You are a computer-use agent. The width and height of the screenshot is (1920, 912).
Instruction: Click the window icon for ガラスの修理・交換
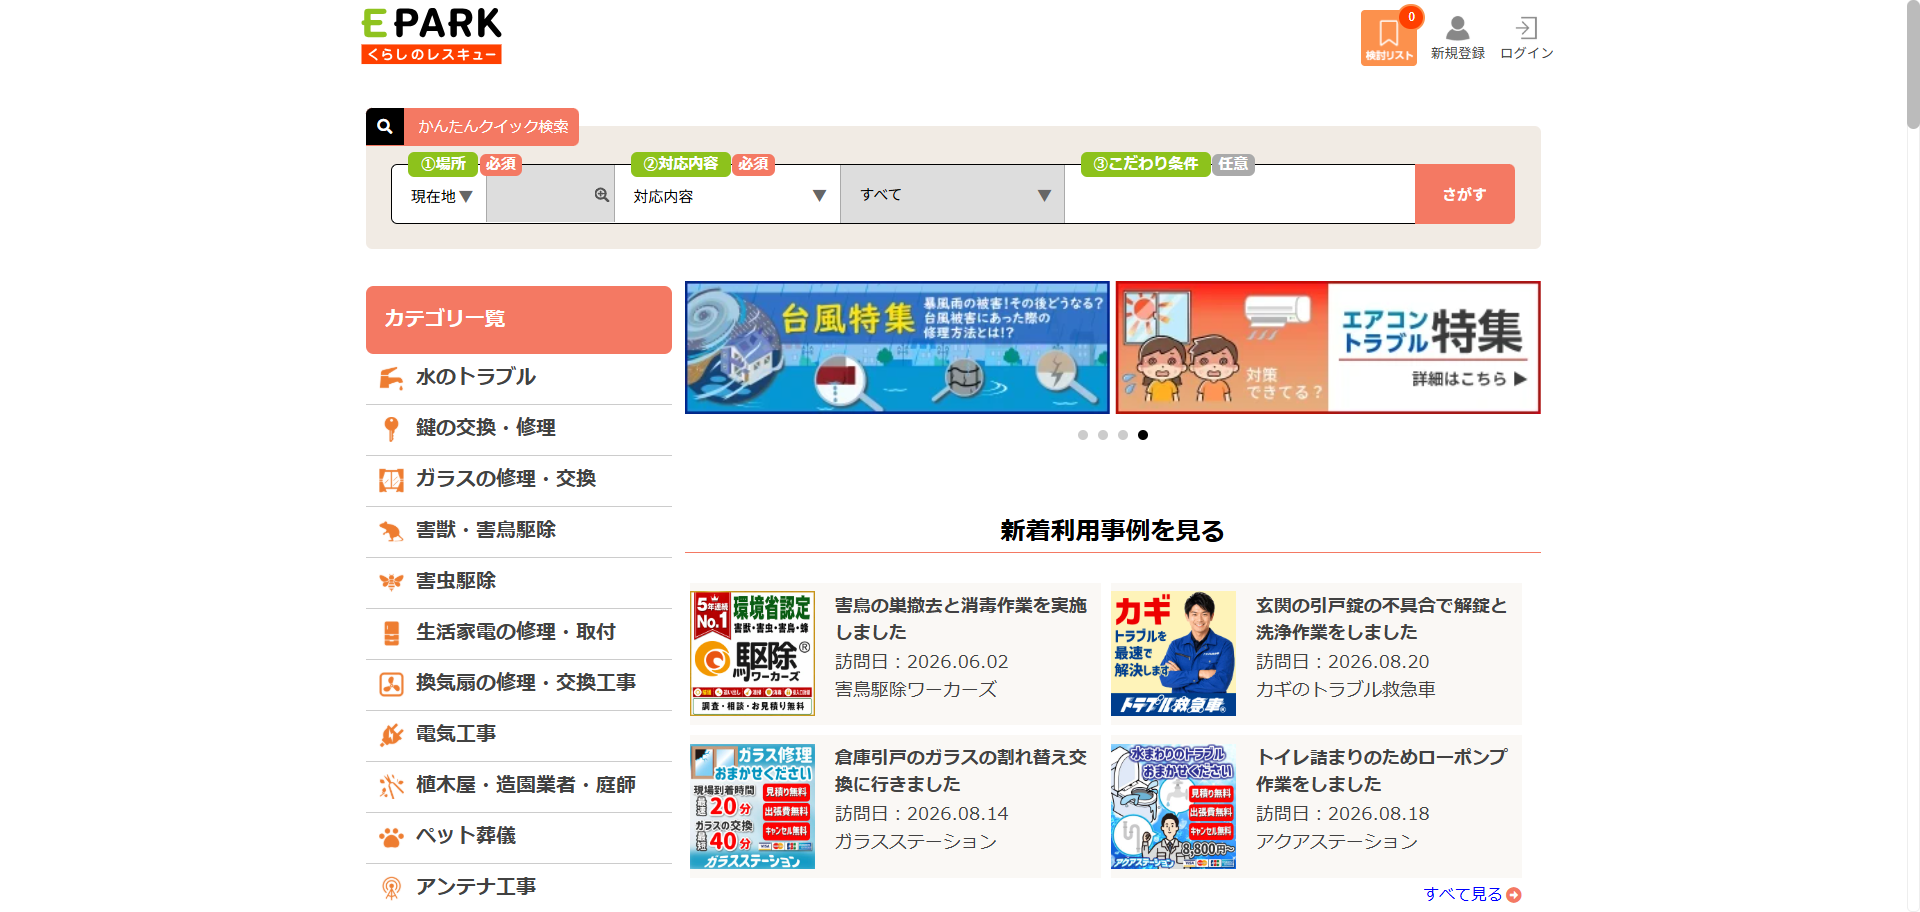(x=391, y=480)
